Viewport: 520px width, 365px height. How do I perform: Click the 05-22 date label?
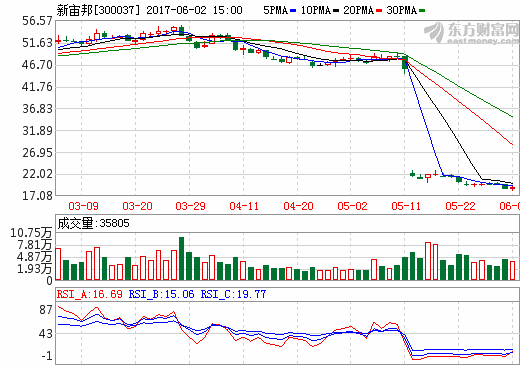(460, 206)
